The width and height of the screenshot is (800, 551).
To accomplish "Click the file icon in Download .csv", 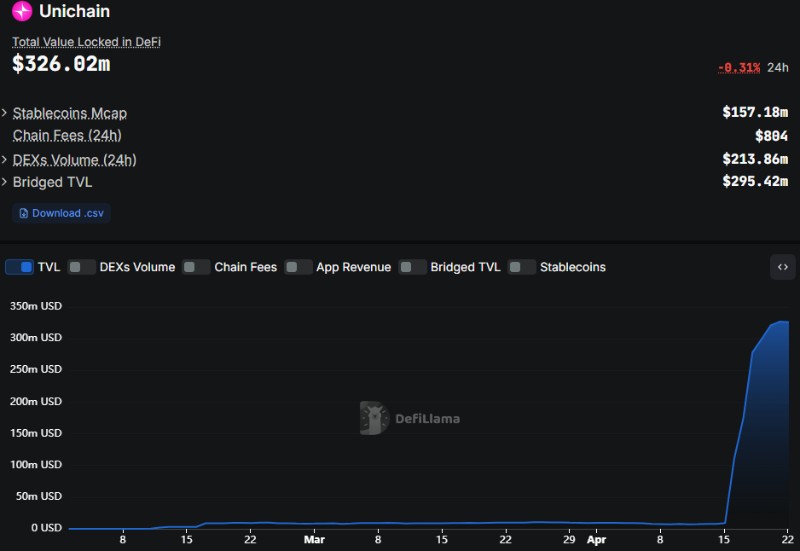I will pyautogui.click(x=24, y=213).
